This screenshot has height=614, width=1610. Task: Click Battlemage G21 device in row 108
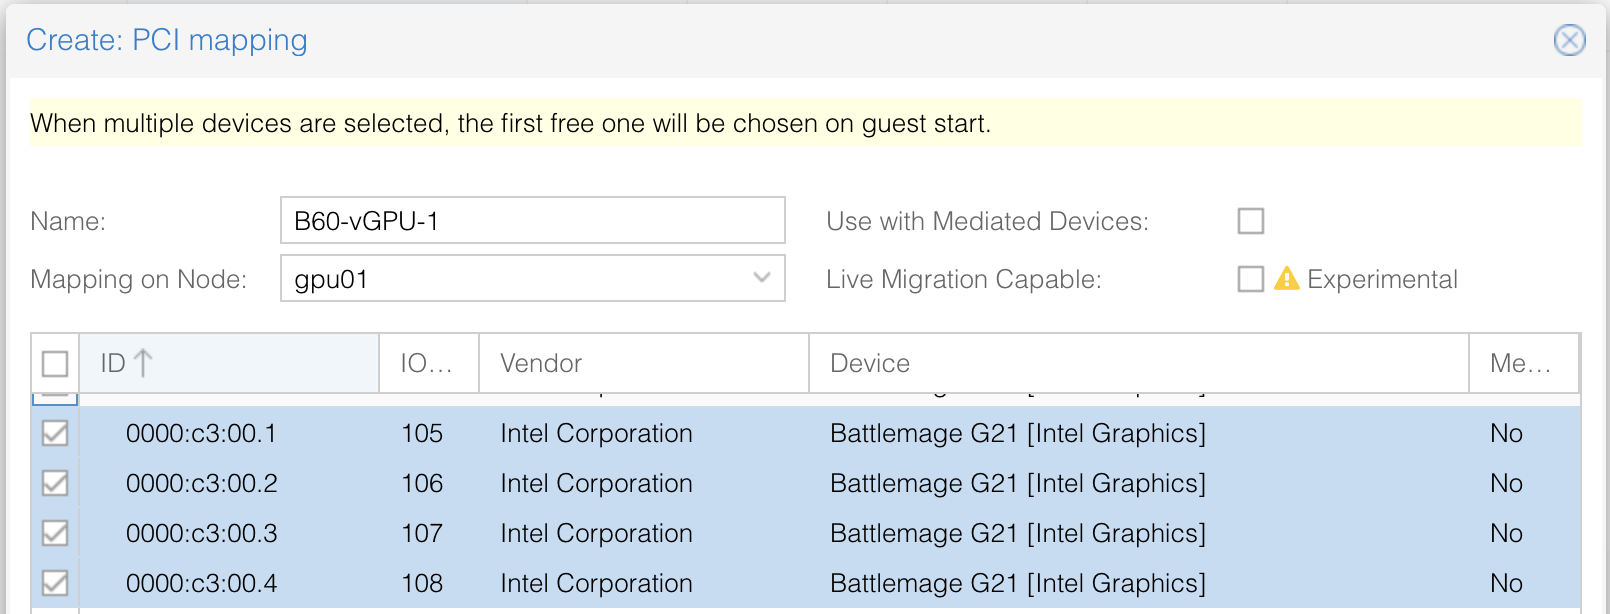click(1017, 583)
